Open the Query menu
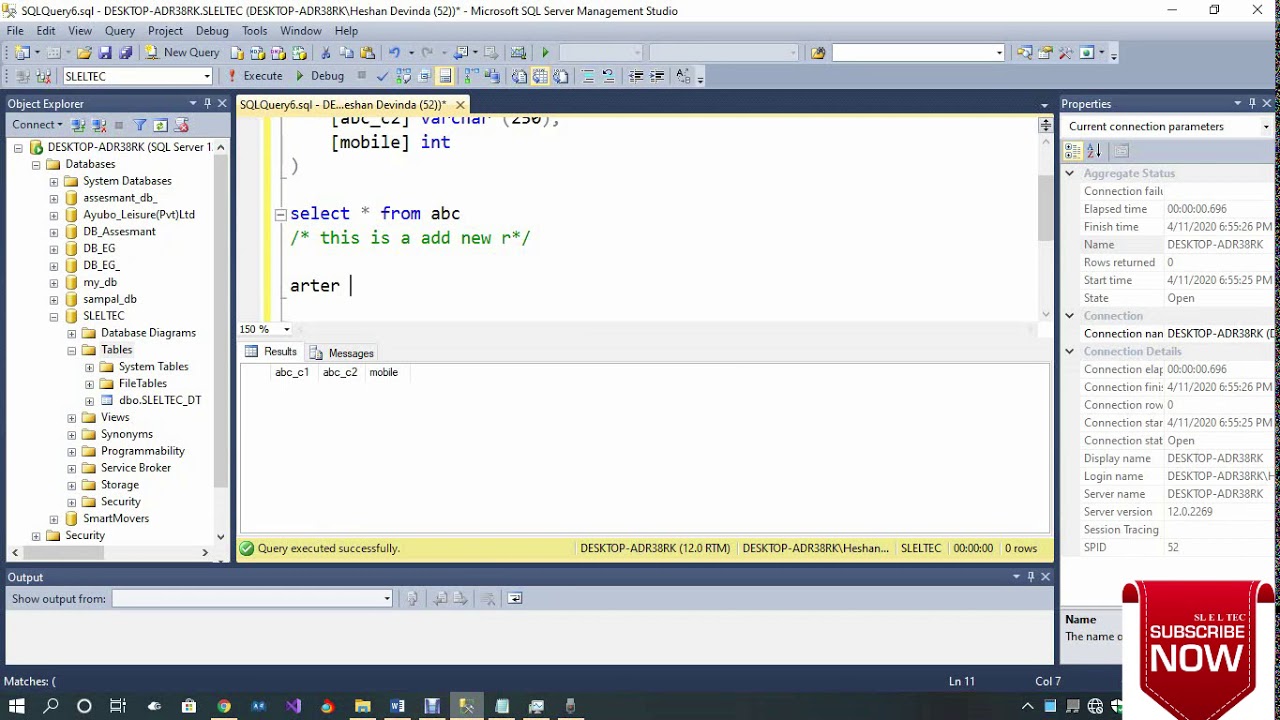 (120, 31)
